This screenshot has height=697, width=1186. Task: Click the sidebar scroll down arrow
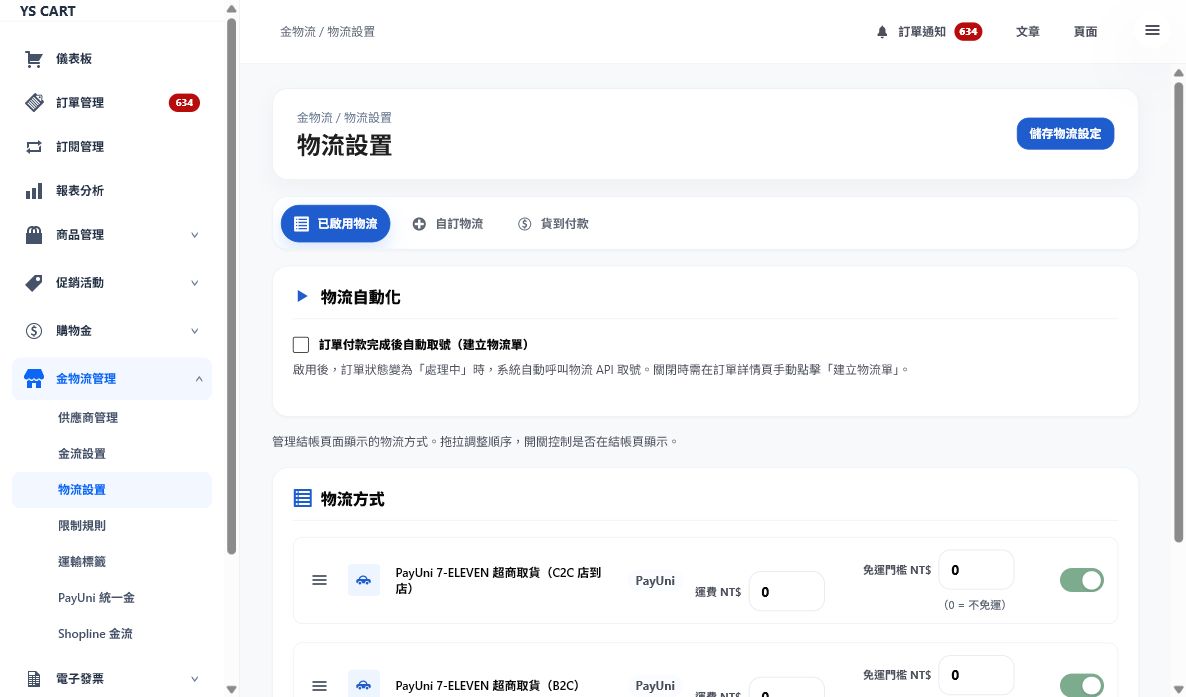tap(231, 689)
